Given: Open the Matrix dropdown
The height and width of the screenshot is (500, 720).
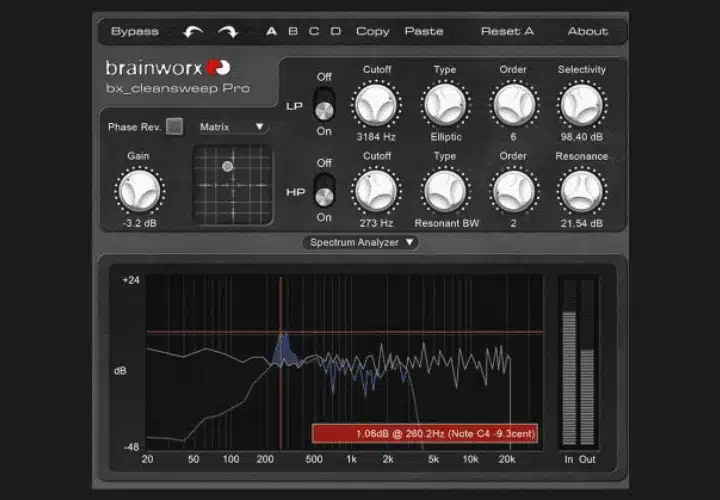Looking at the screenshot, I should (232, 127).
